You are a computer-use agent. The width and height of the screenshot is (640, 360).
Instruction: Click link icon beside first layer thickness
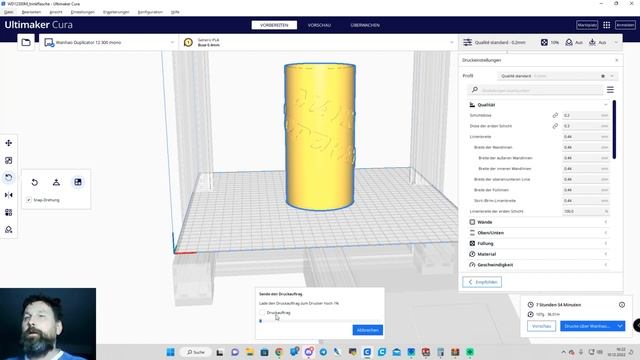(555, 126)
